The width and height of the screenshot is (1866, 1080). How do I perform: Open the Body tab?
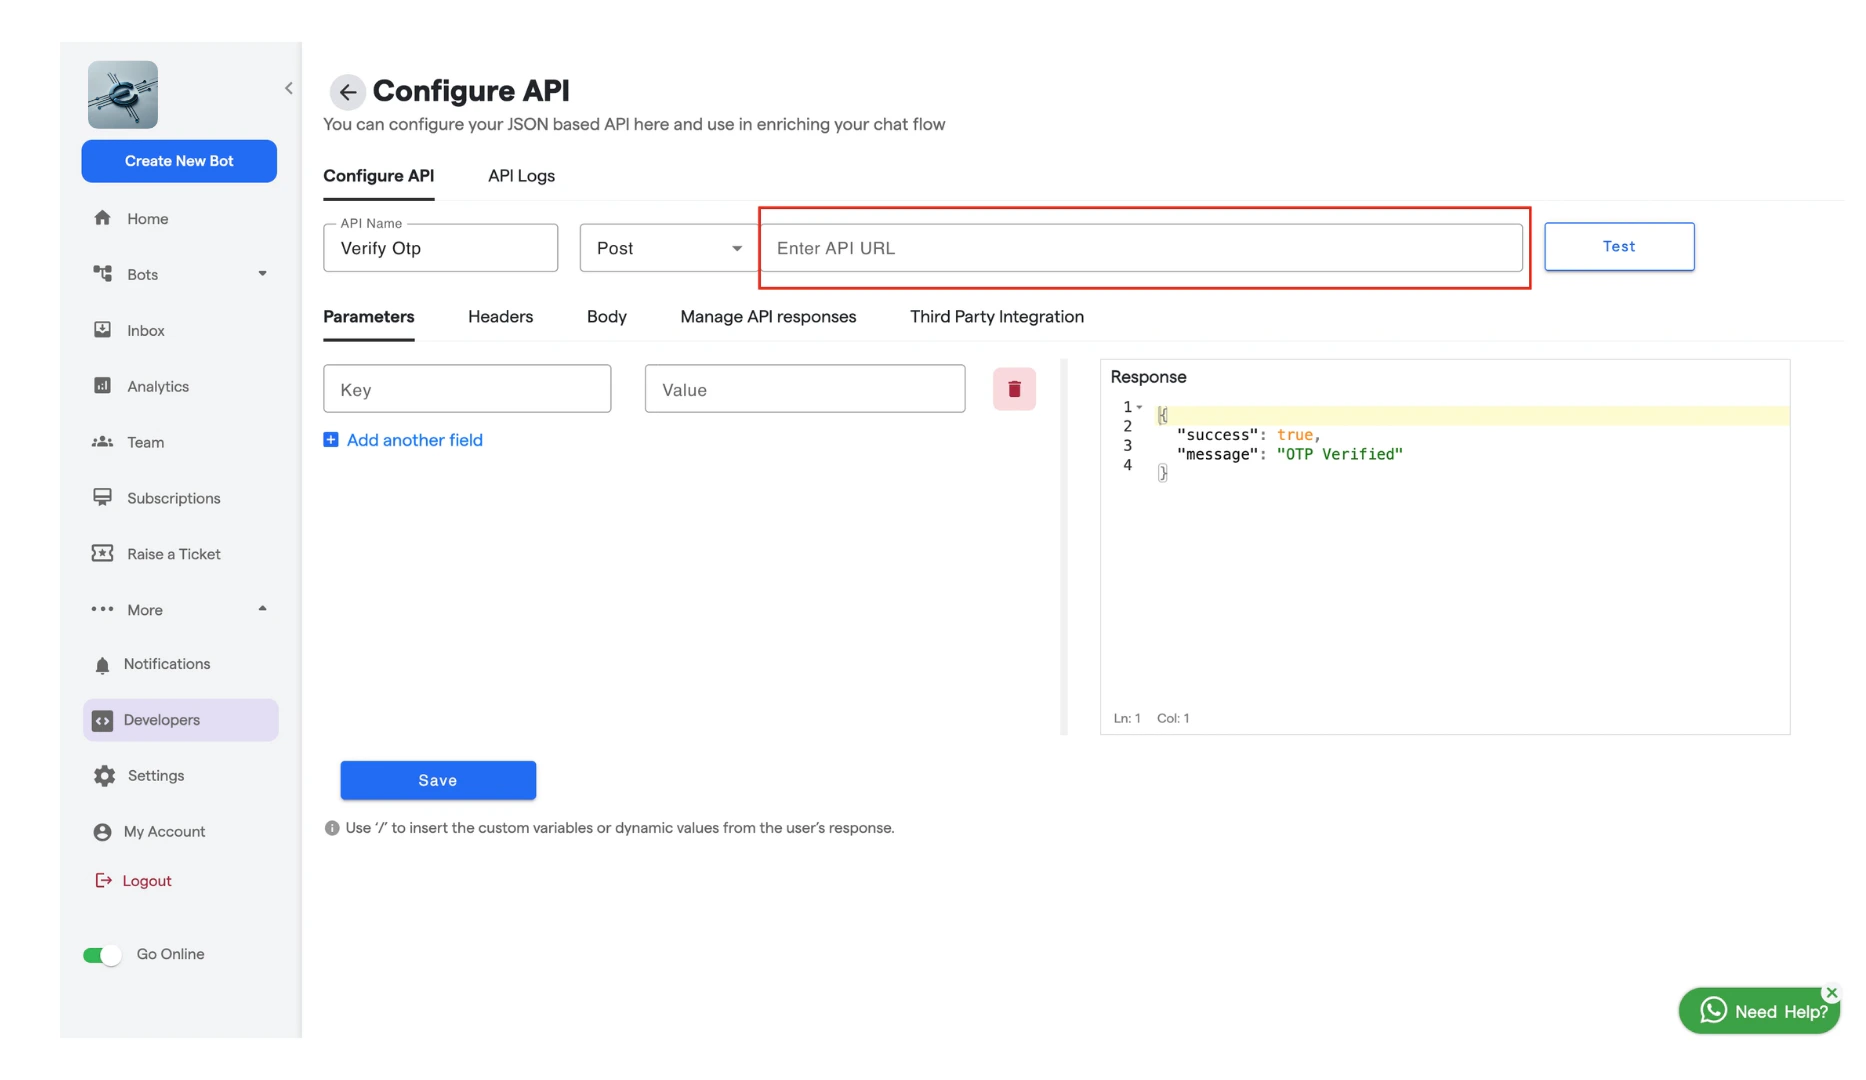point(606,317)
